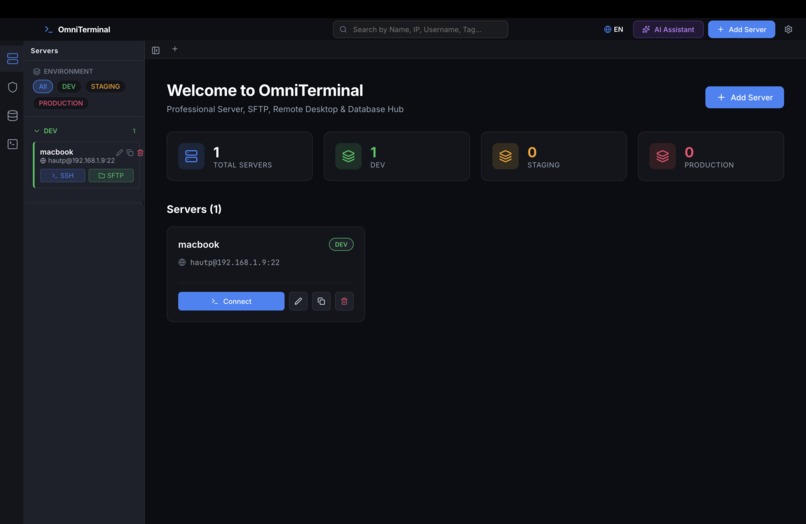Filter servers by DEV environment
806x524 pixels.
click(69, 86)
